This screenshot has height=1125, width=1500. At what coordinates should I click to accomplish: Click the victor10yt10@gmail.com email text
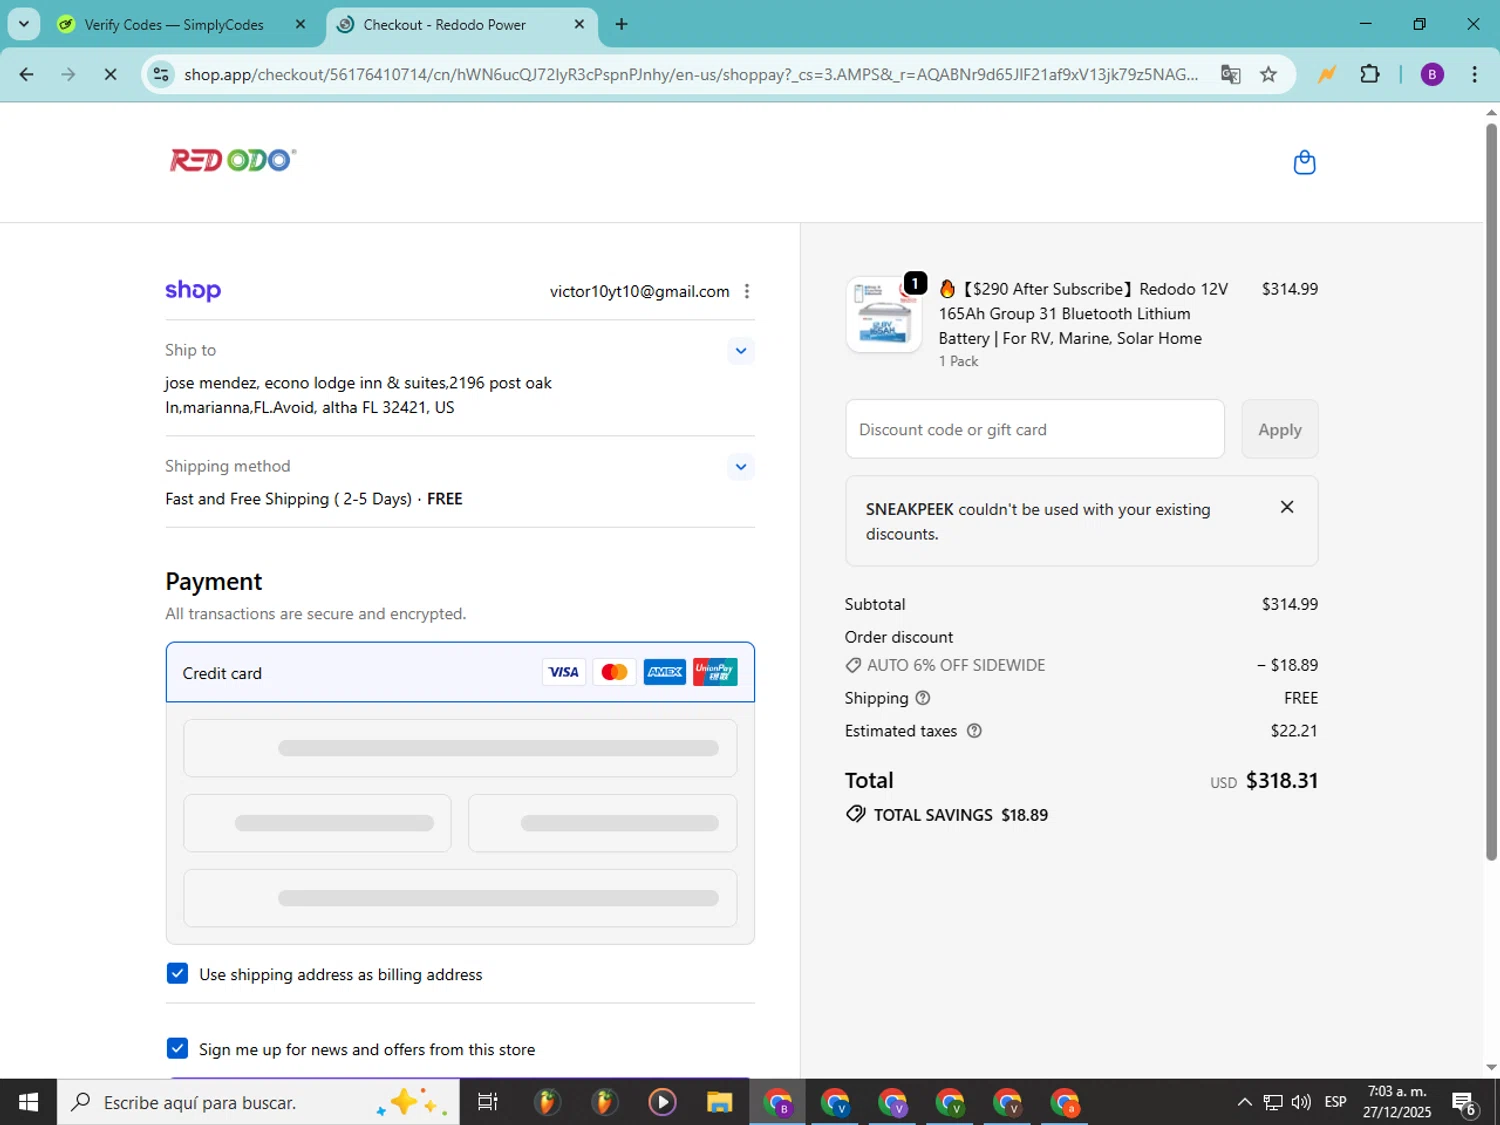(639, 291)
